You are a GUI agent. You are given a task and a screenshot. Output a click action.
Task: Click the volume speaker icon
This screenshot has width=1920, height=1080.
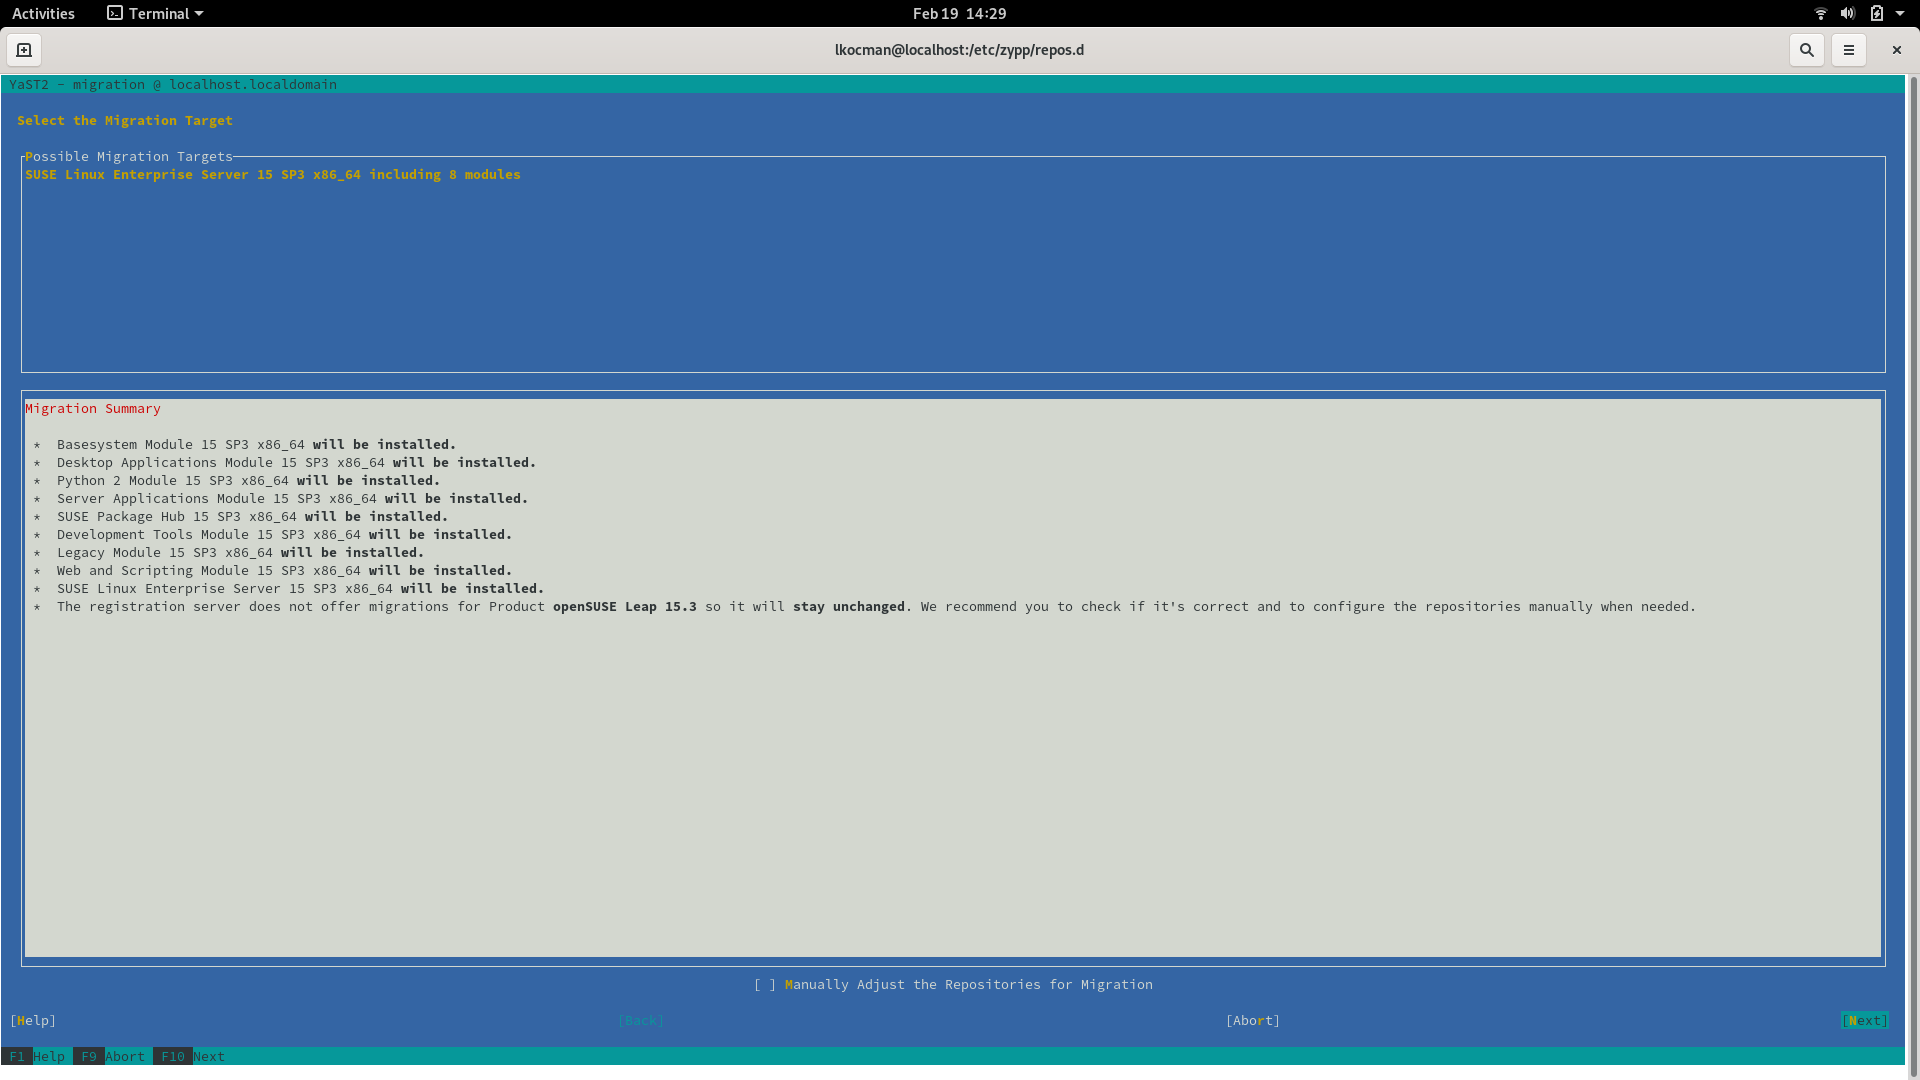[x=1847, y=14]
